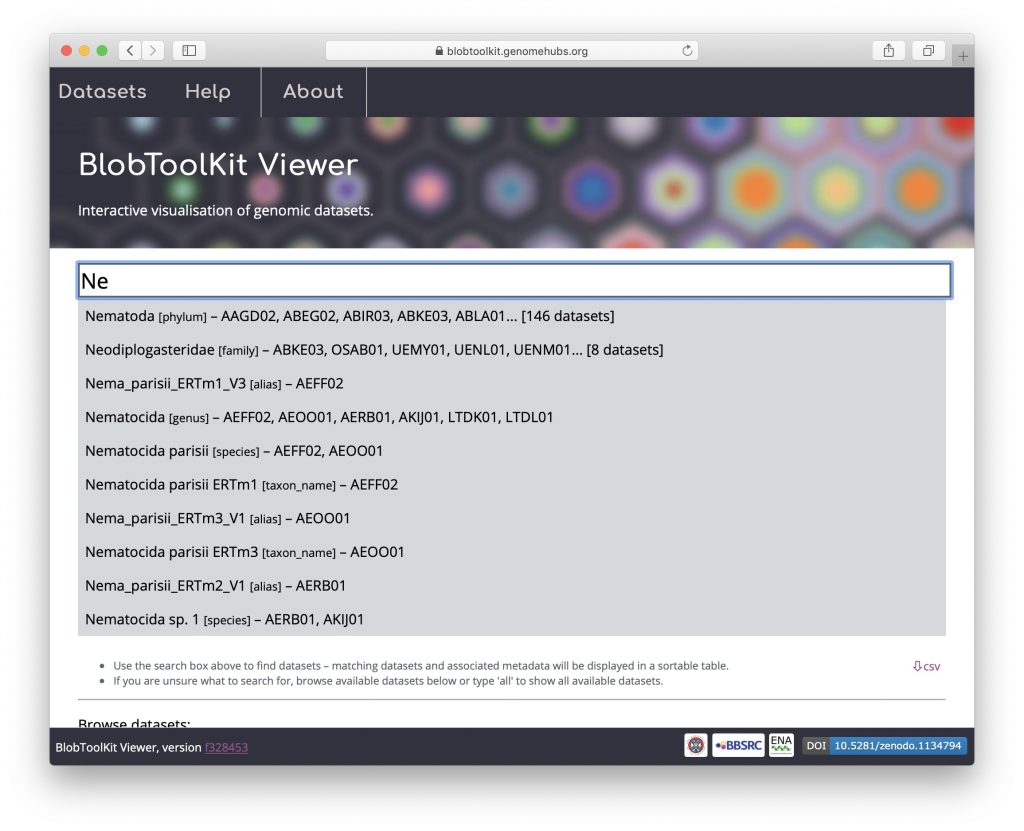
Task: Open the Datasets menu item
Action: [x=102, y=92]
